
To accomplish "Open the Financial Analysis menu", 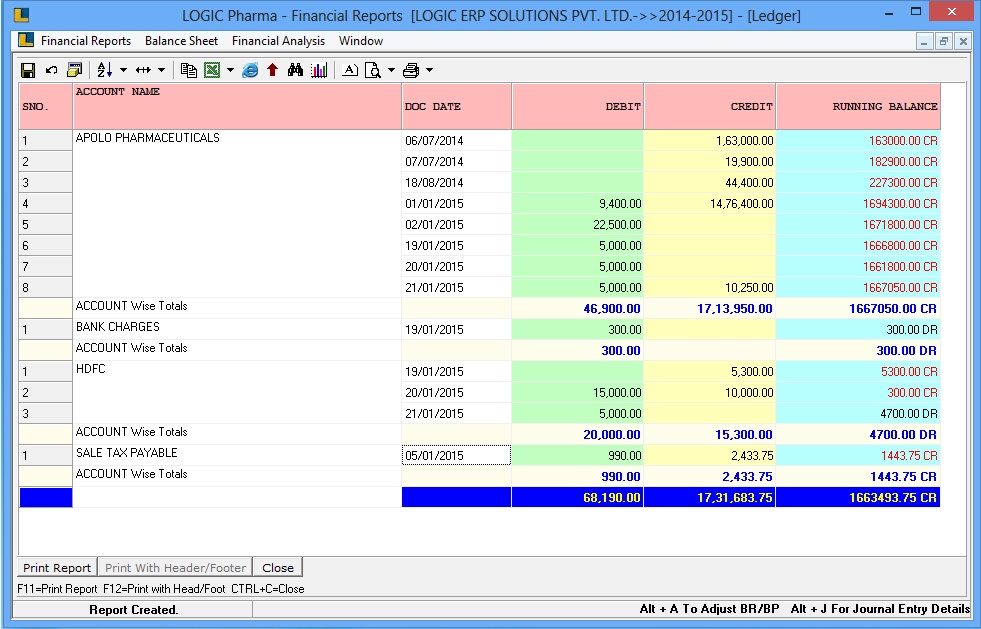I will point(277,41).
